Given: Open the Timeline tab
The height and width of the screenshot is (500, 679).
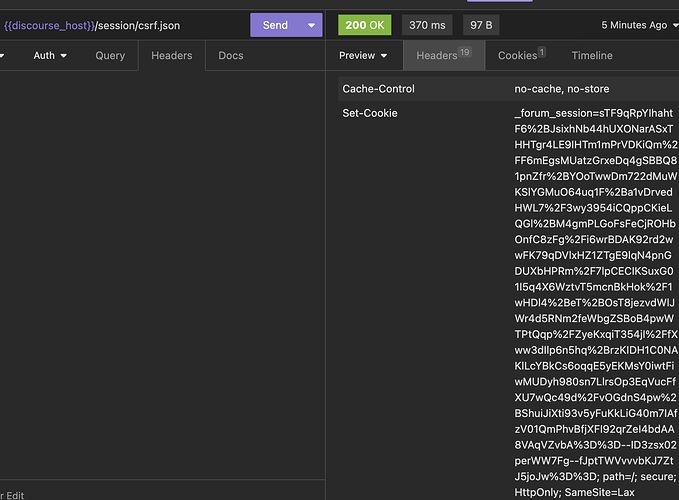Looking at the screenshot, I should (592, 55).
